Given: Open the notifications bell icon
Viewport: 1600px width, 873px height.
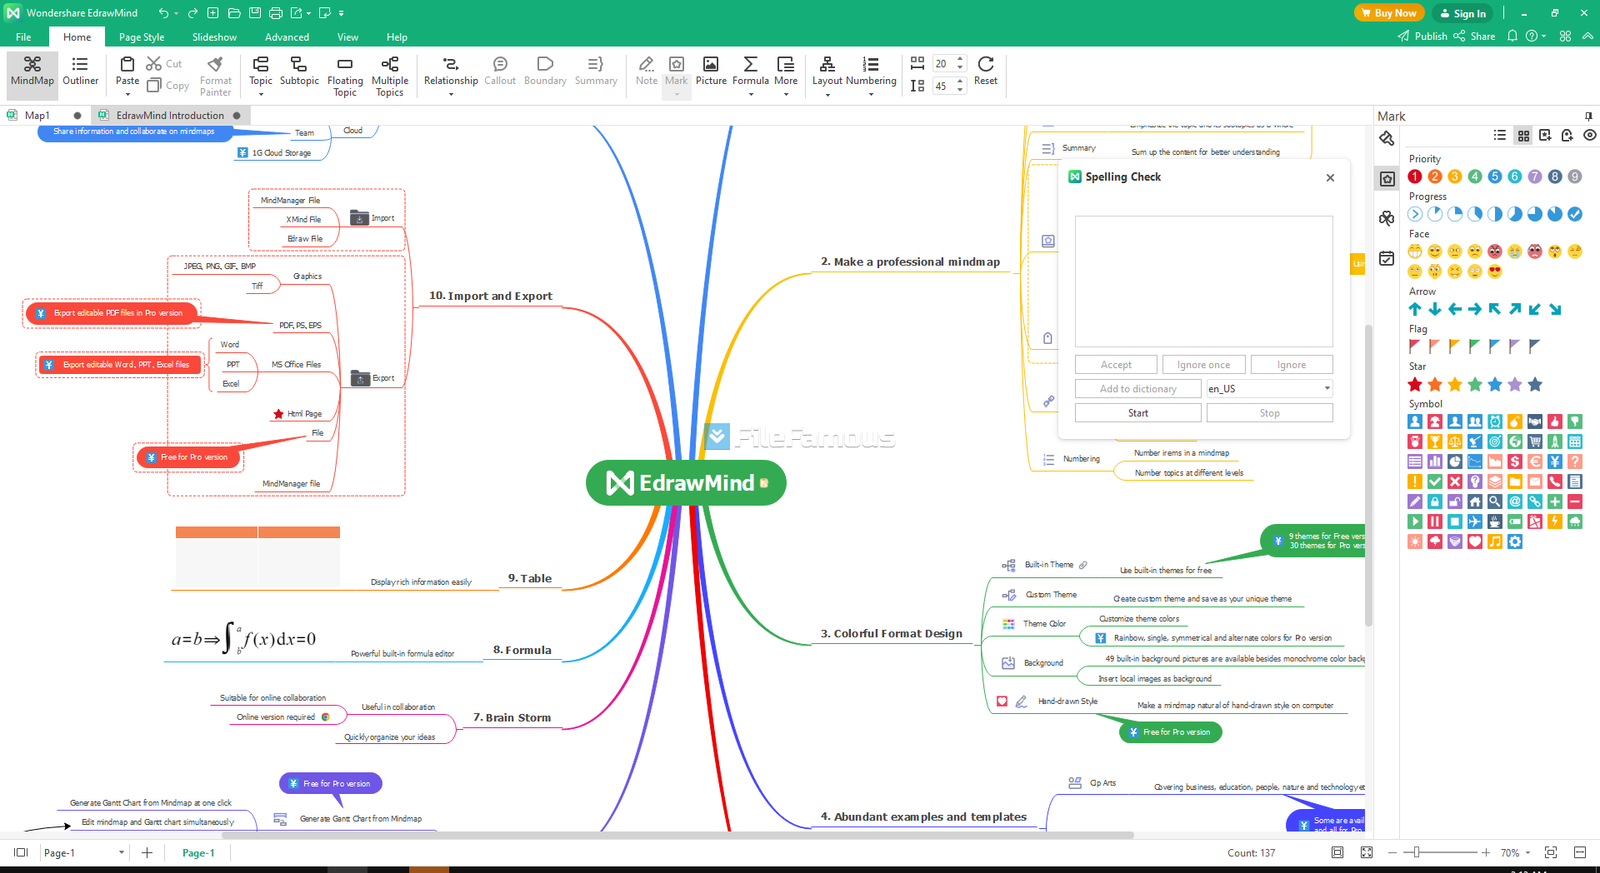Looking at the screenshot, I should tap(1512, 36).
